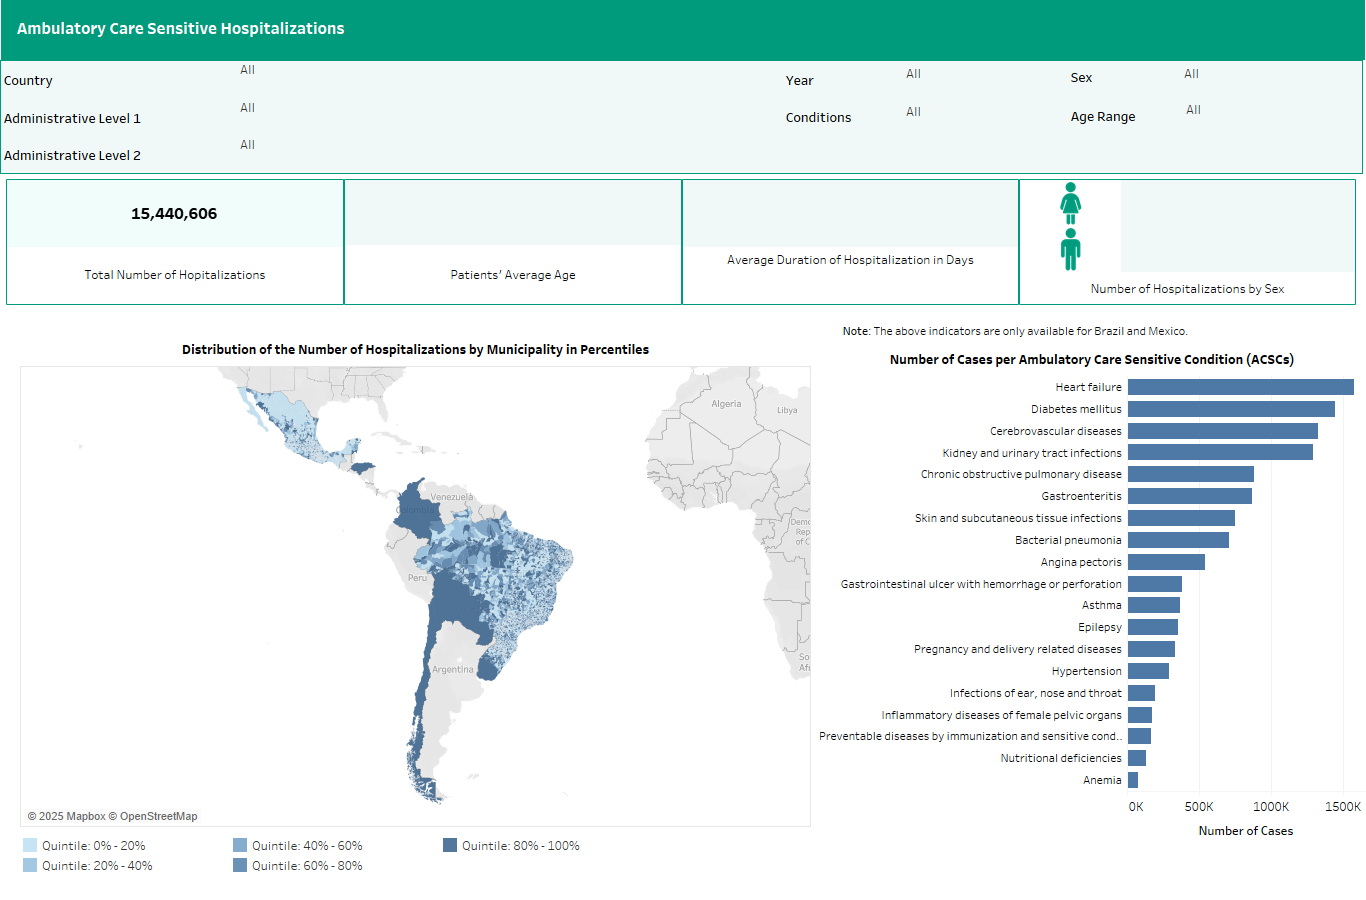Screen dimensions: 1366x900
Task: Open the Age Range filter dropdown
Action: tap(1193, 110)
